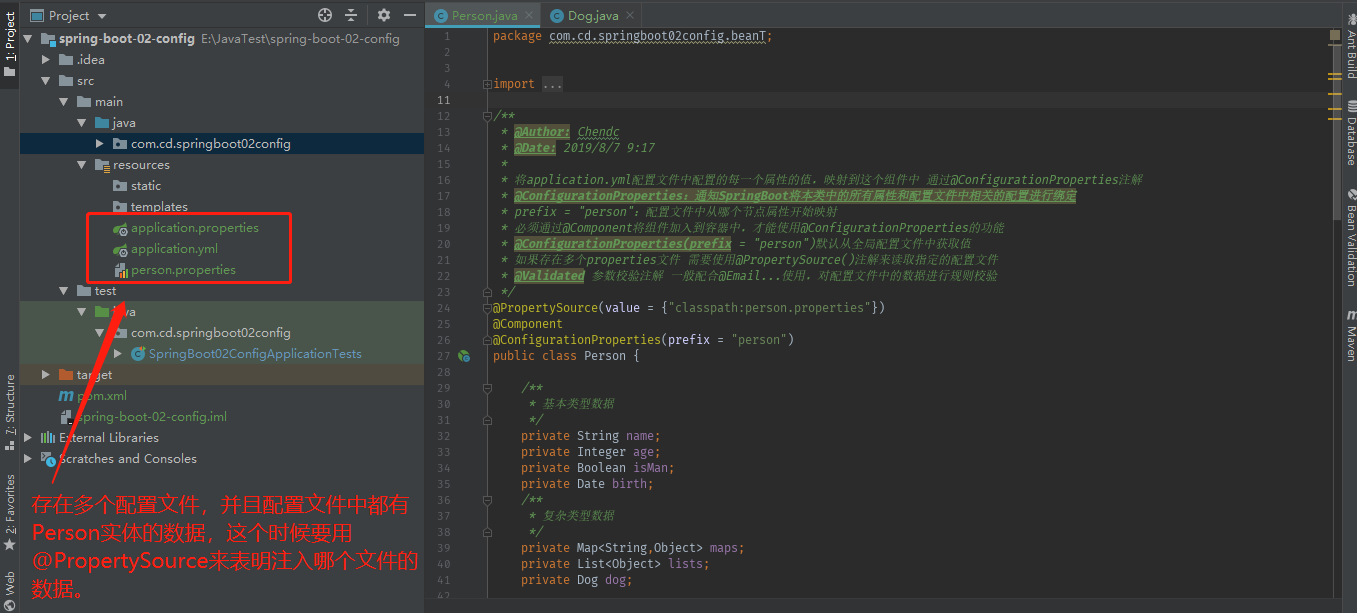The width and height of the screenshot is (1357, 613).
Task: Select application.yml in the tree
Action: point(174,249)
